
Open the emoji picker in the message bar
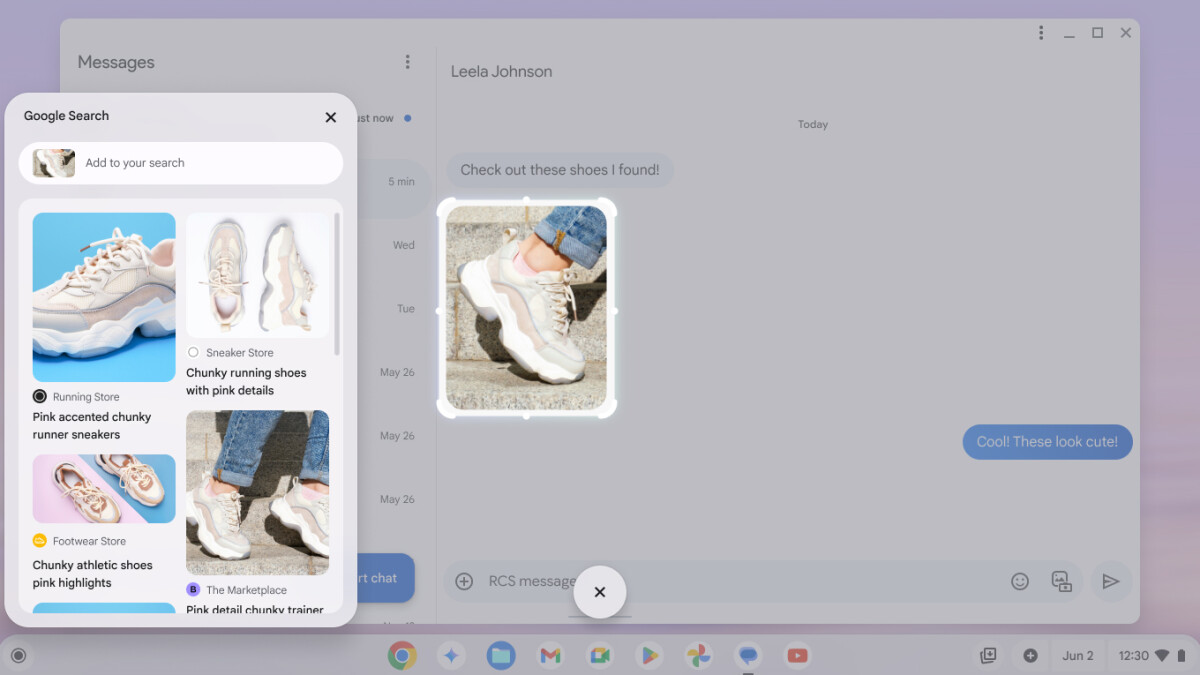(x=1019, y=581)
